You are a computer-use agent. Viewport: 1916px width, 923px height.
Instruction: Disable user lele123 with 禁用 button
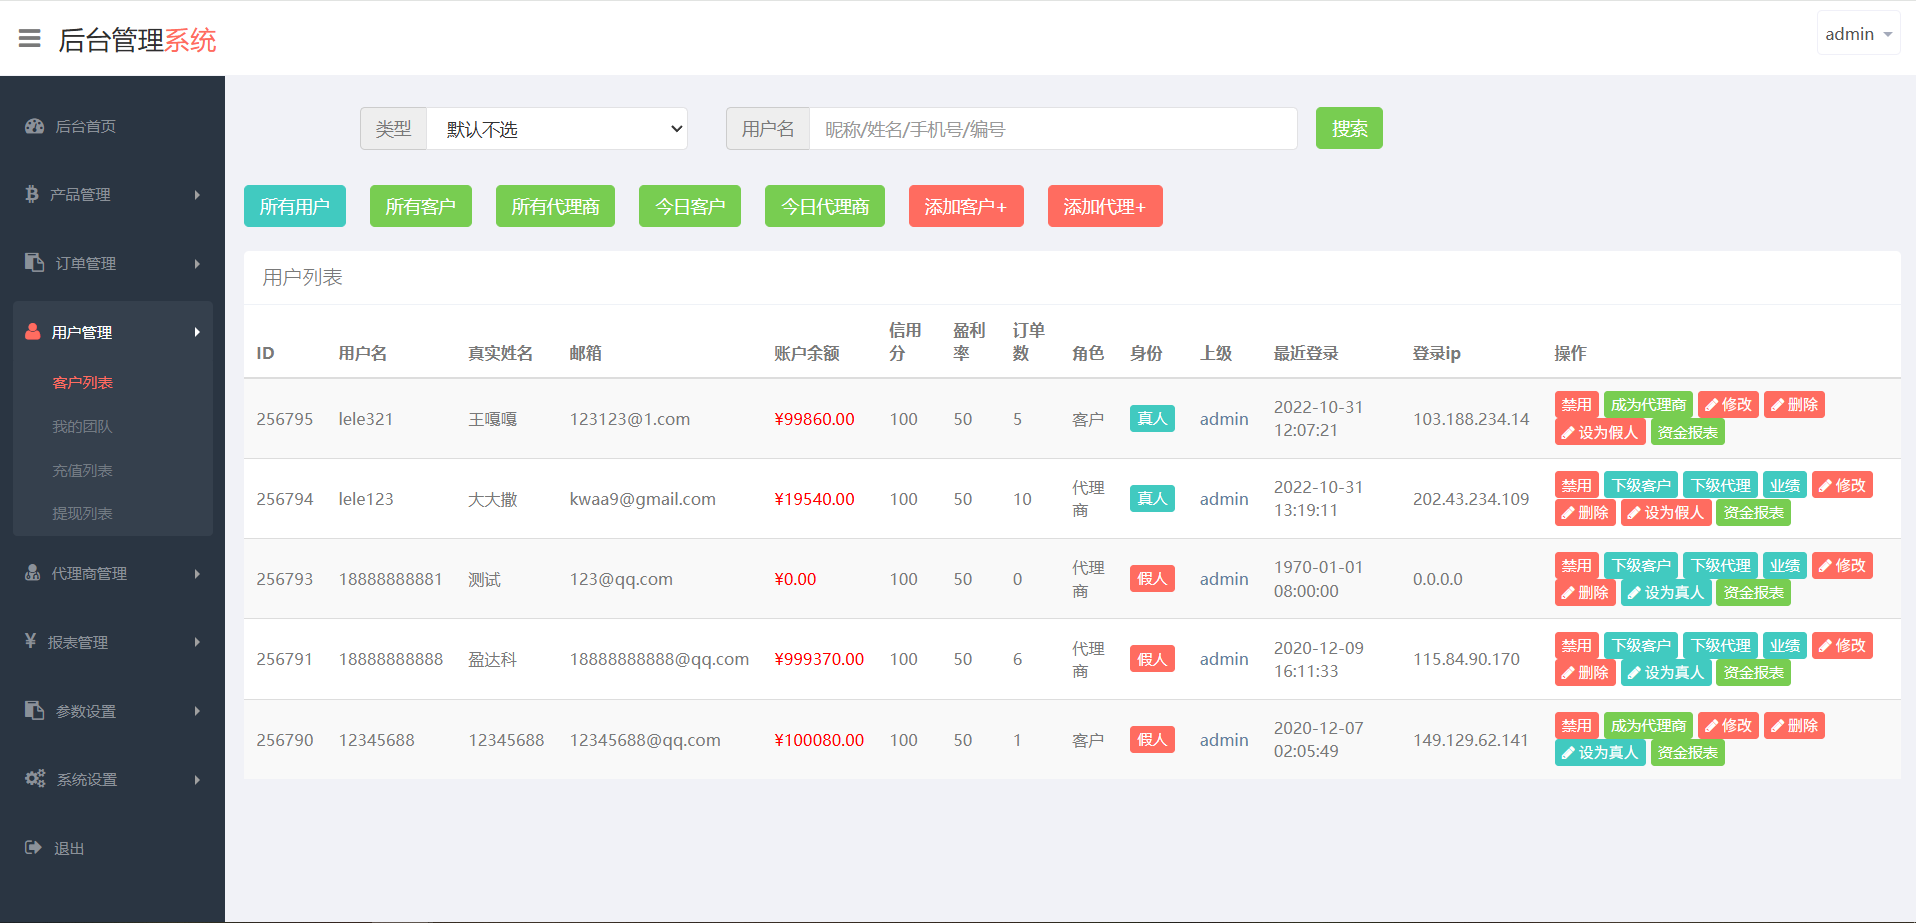[1576, 486]
